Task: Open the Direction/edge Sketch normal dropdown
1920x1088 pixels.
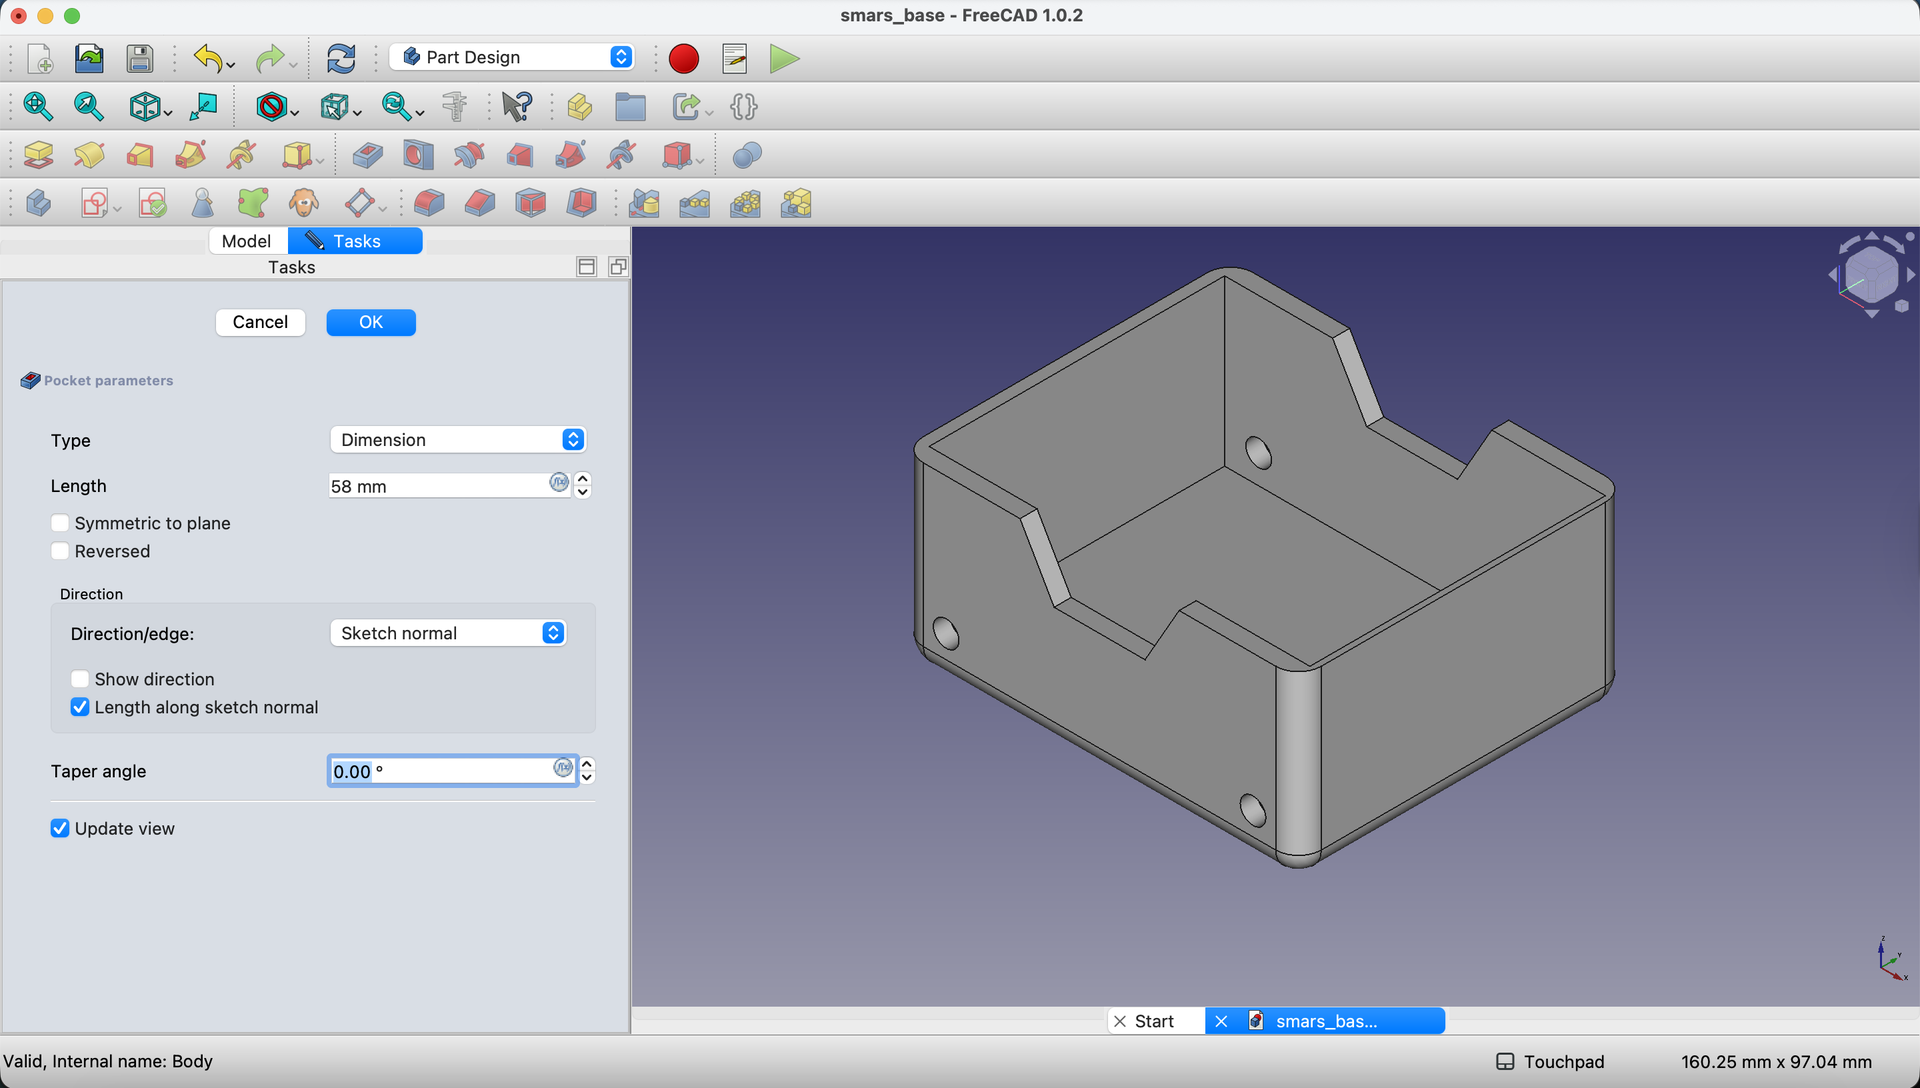Action: pyautogui.click(x=448, y=633)
